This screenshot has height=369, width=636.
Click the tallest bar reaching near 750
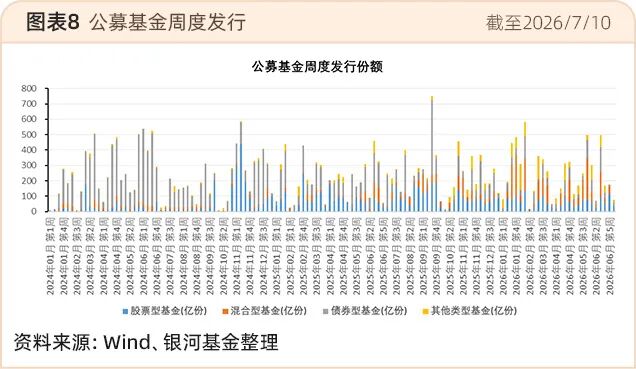tap(432, 154)
